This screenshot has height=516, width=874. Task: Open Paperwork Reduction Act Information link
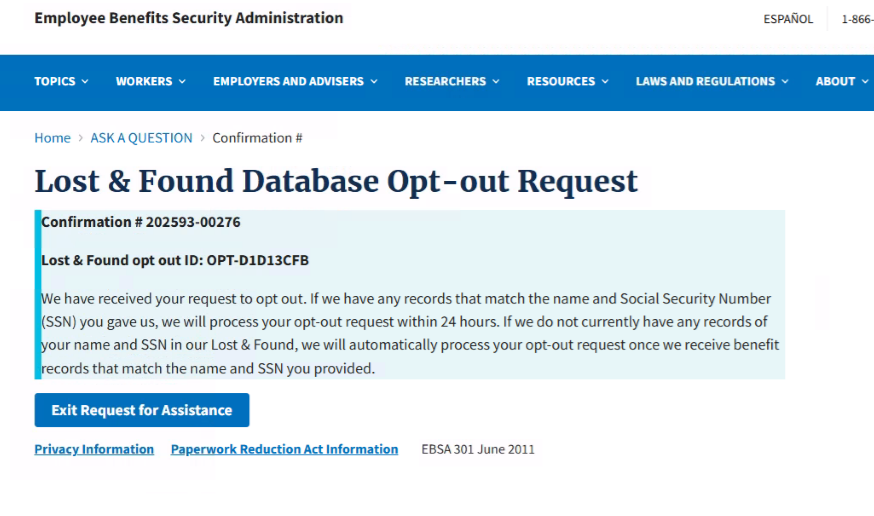(x=284, y=450)
